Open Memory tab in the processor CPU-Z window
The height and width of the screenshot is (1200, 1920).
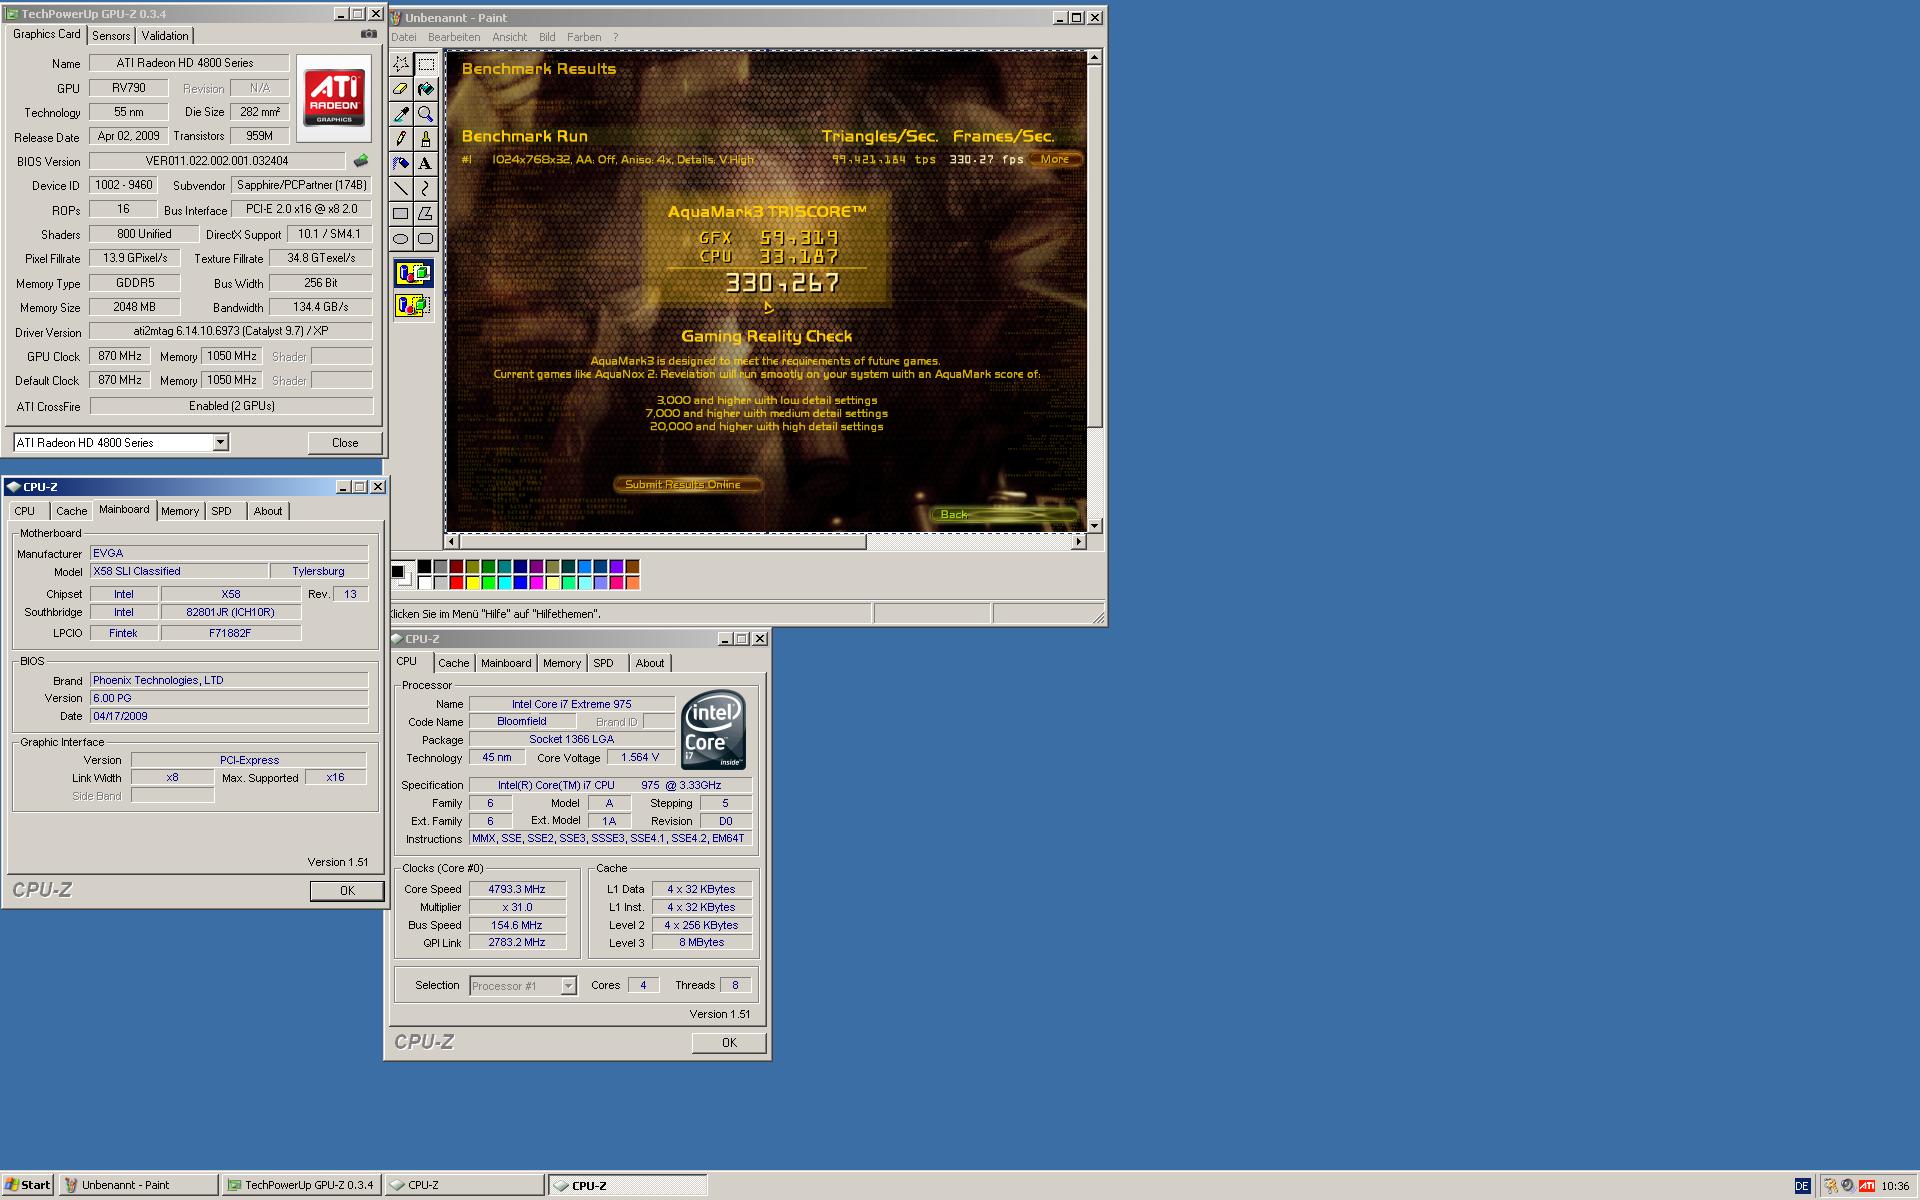[562, 663]
